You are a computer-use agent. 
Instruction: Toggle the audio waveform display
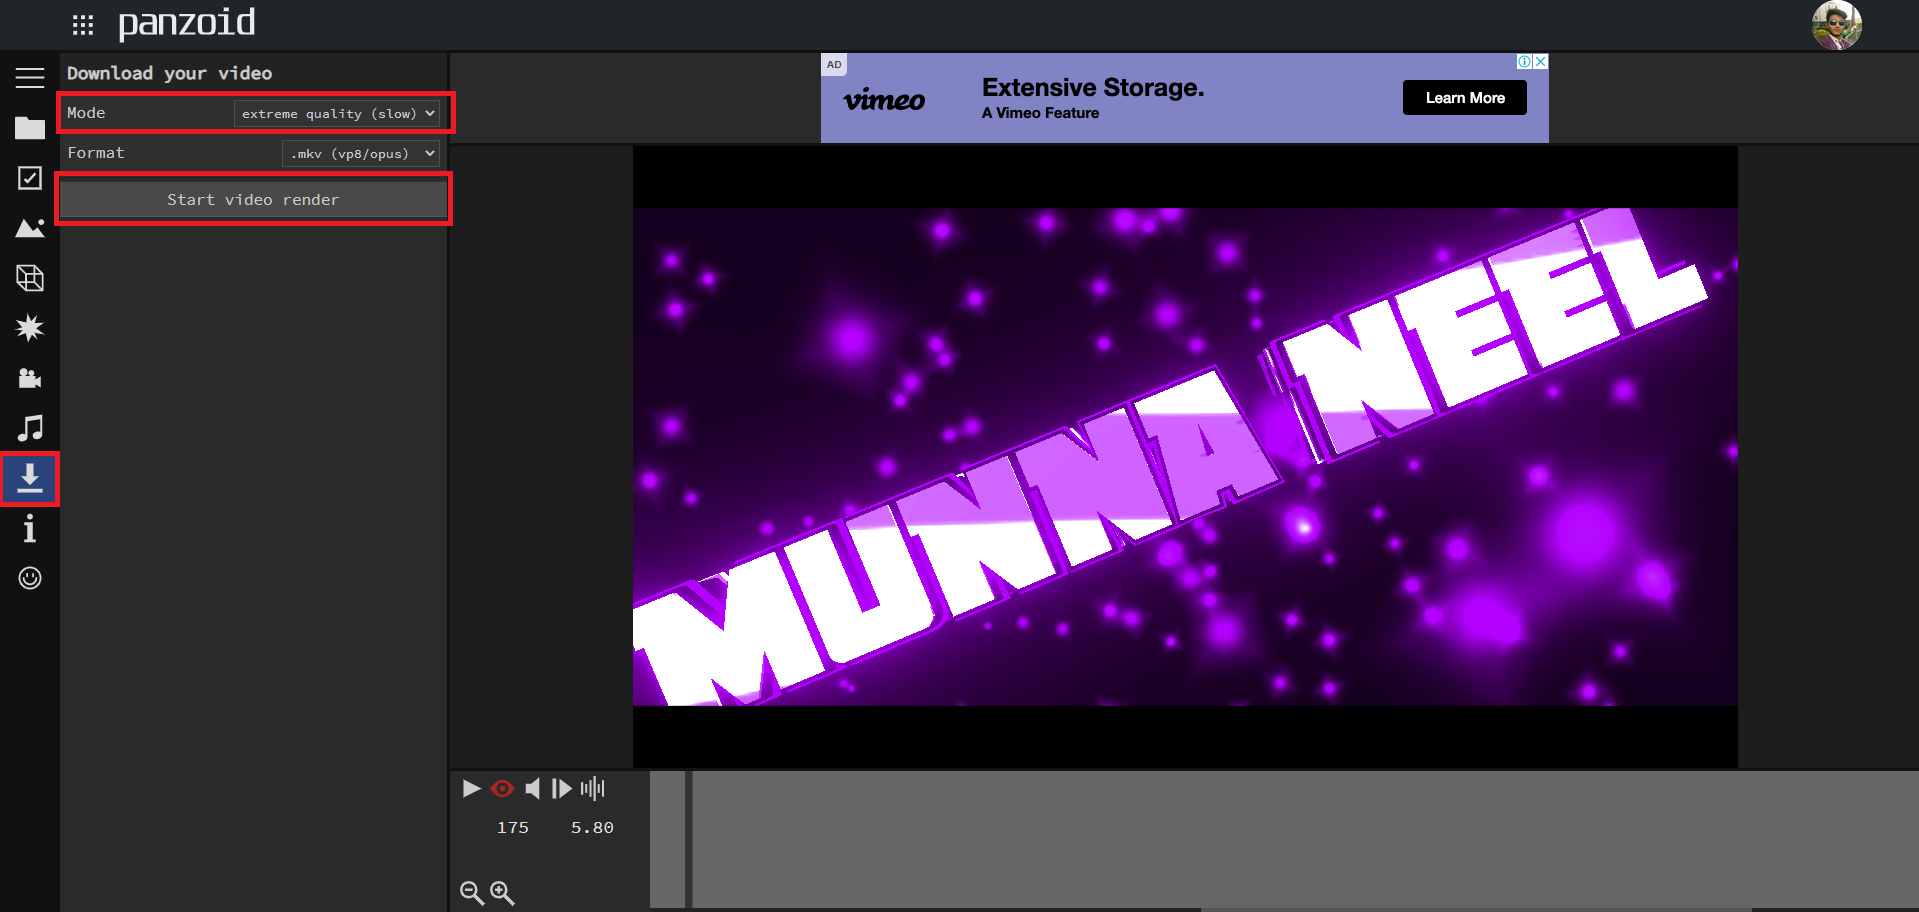[592, 789]
